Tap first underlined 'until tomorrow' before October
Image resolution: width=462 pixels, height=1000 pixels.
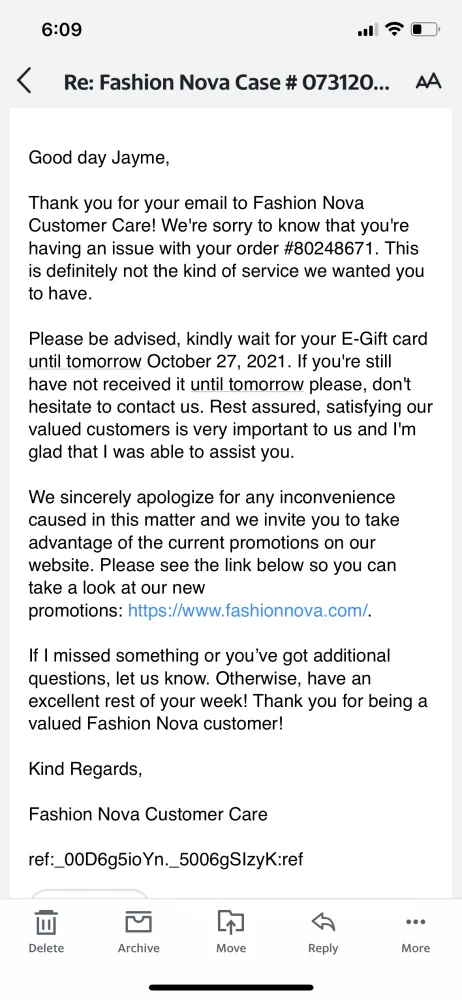(85, 362)
